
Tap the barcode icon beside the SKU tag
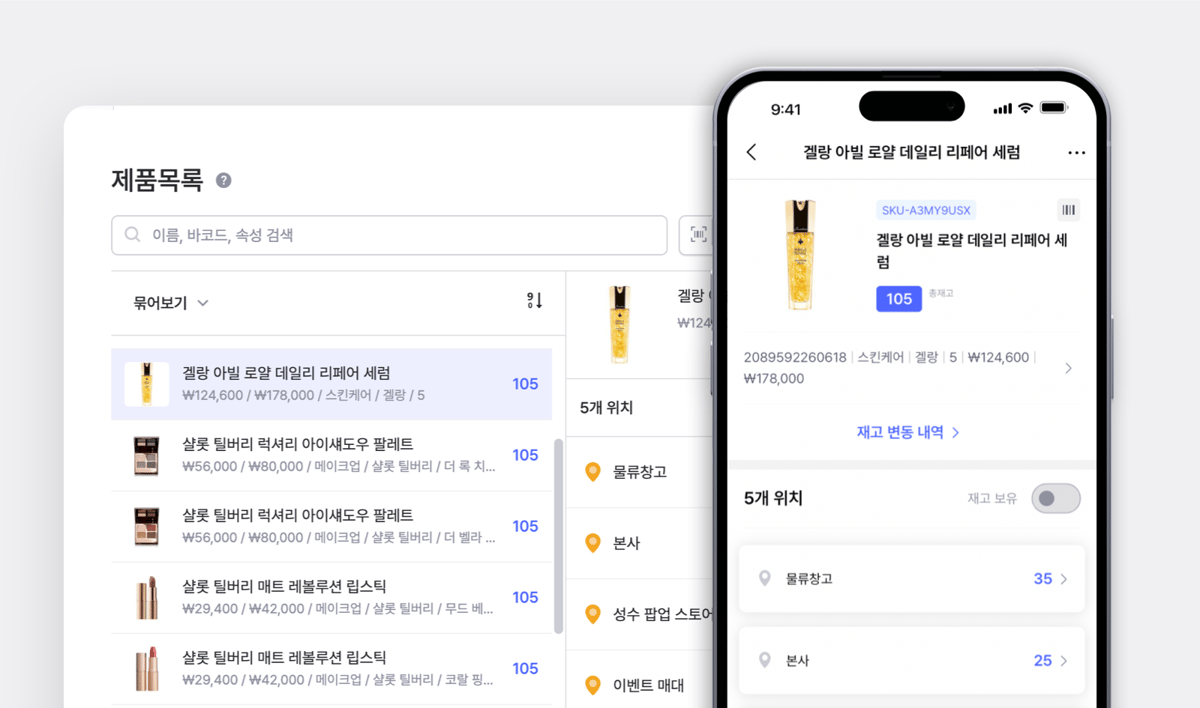tap(1069, 210)
